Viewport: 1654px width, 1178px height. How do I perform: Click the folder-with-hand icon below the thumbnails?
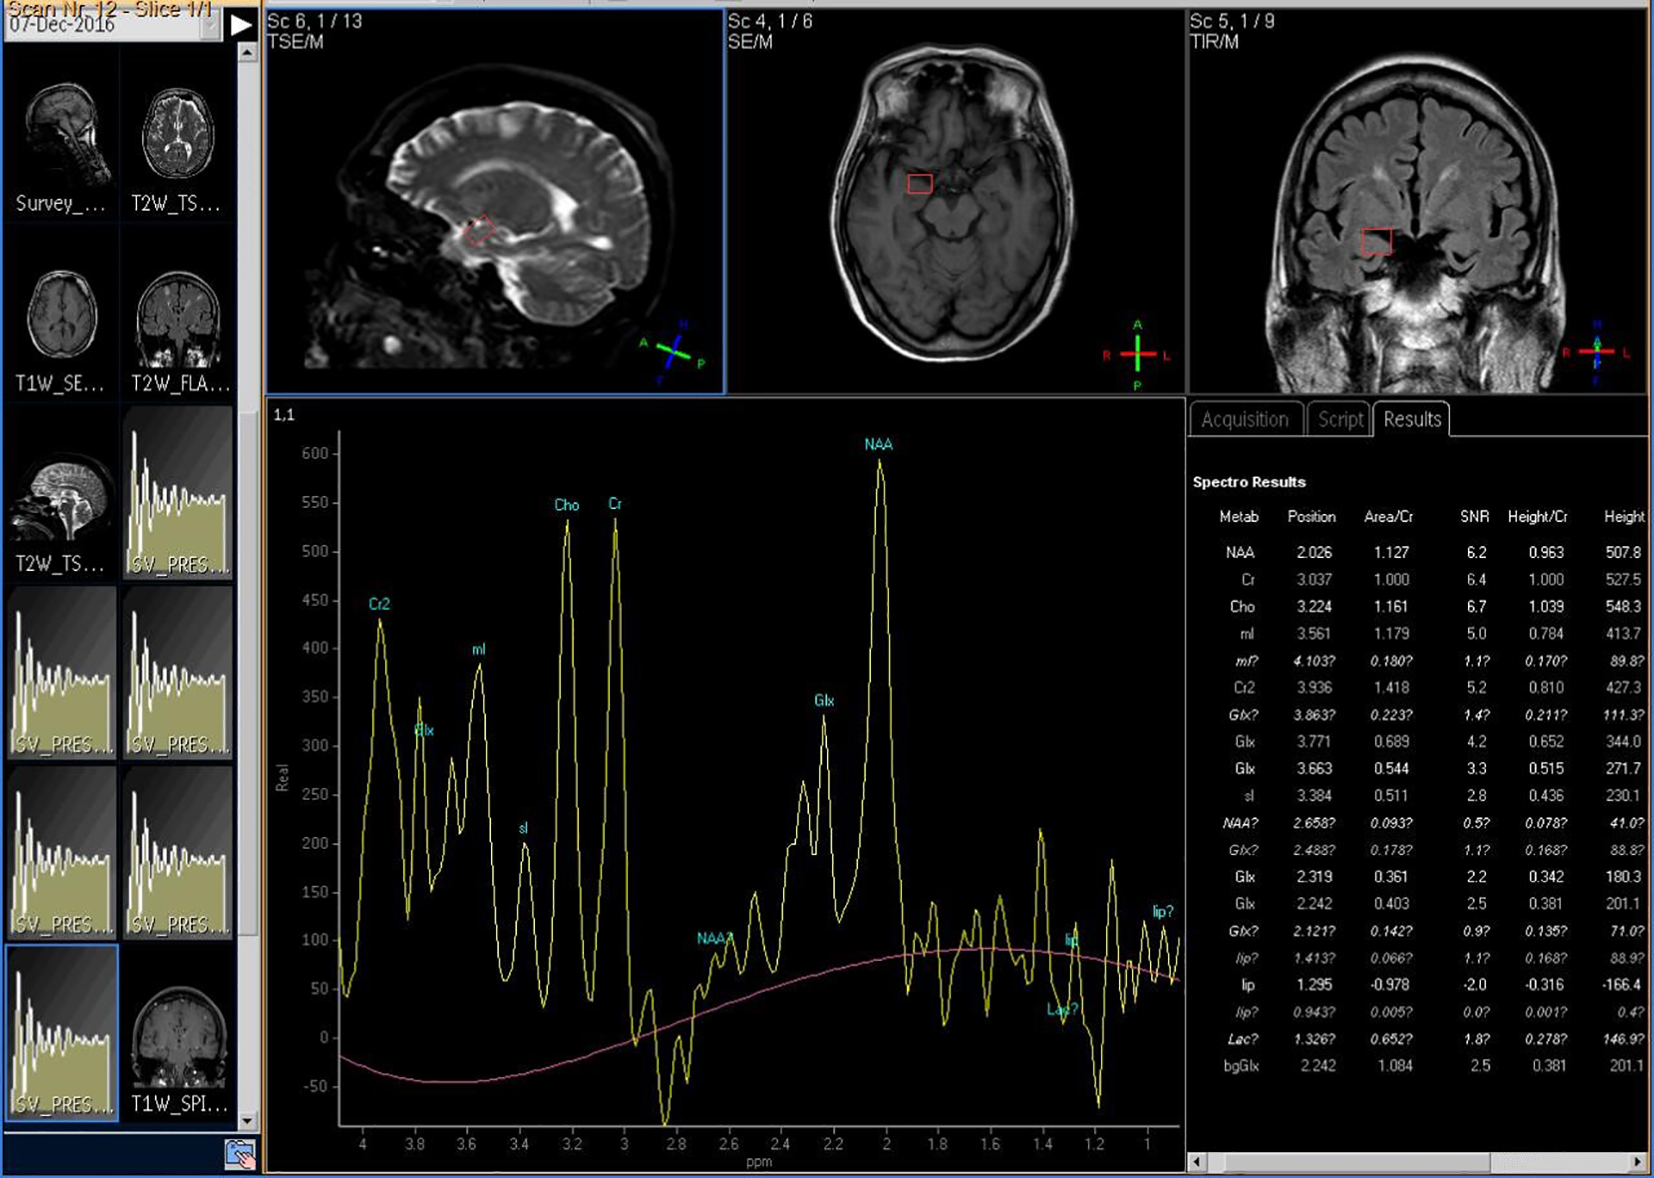[x=240, y=1154]
